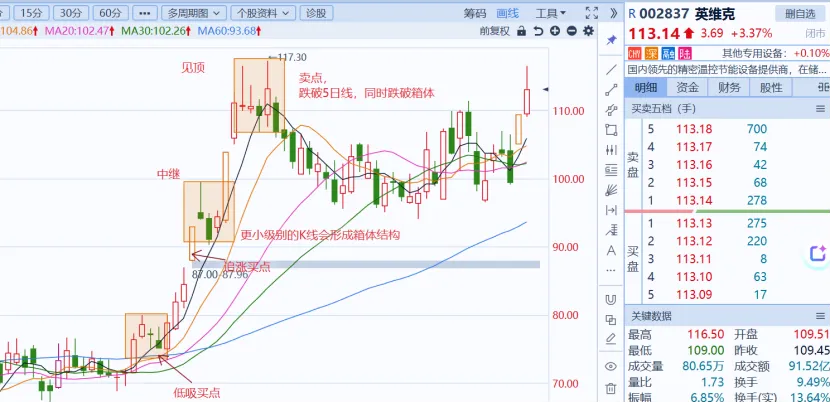This screenshot has height=403, width=831.
Task: Switch to 30分 period
Action: pos(72,13)
